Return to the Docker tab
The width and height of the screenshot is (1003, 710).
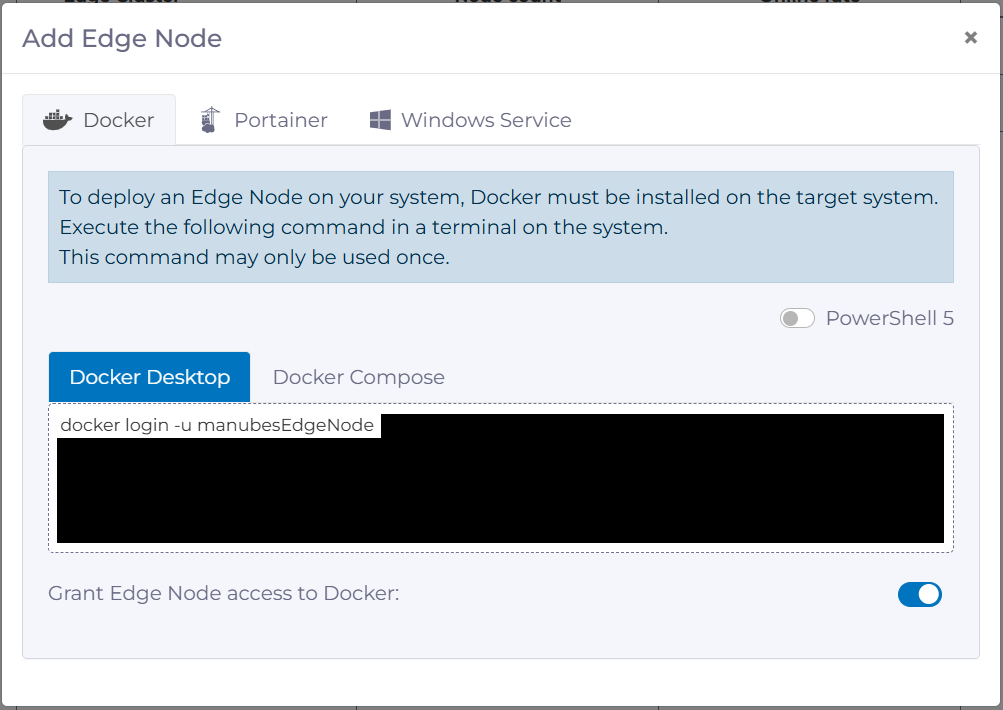(x=99, y=119)
